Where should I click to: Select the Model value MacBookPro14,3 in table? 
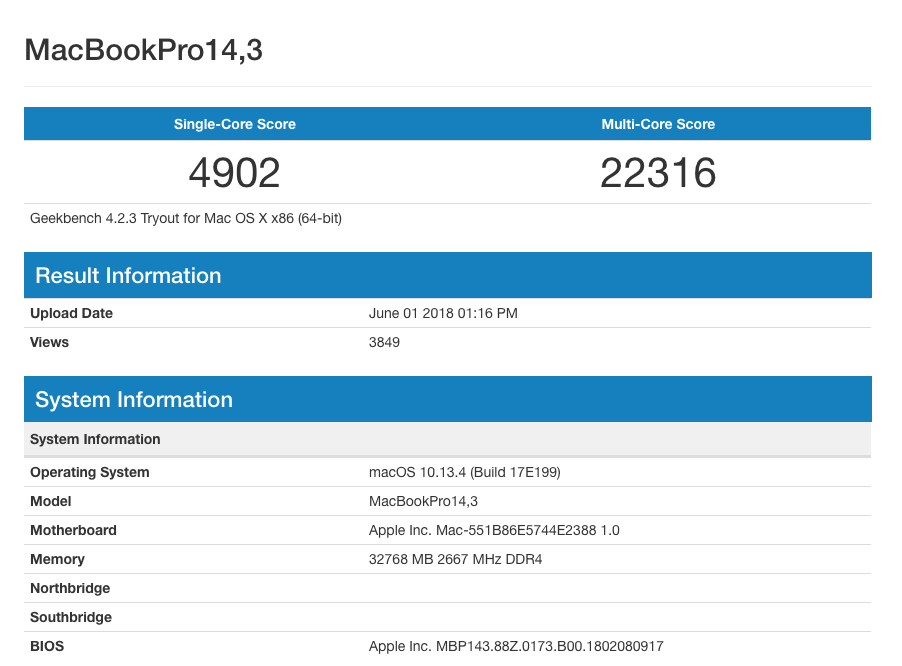(x=423, y=502)
